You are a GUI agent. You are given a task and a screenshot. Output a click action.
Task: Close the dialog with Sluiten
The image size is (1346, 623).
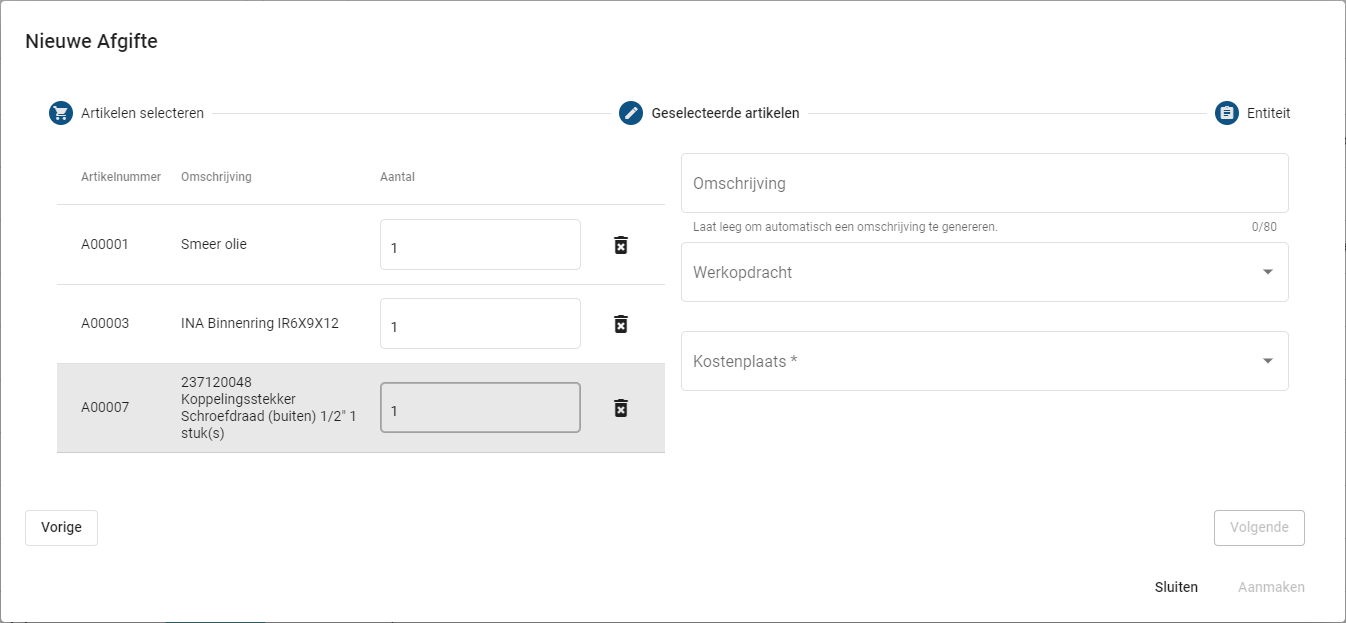[x=1176, y=587]
